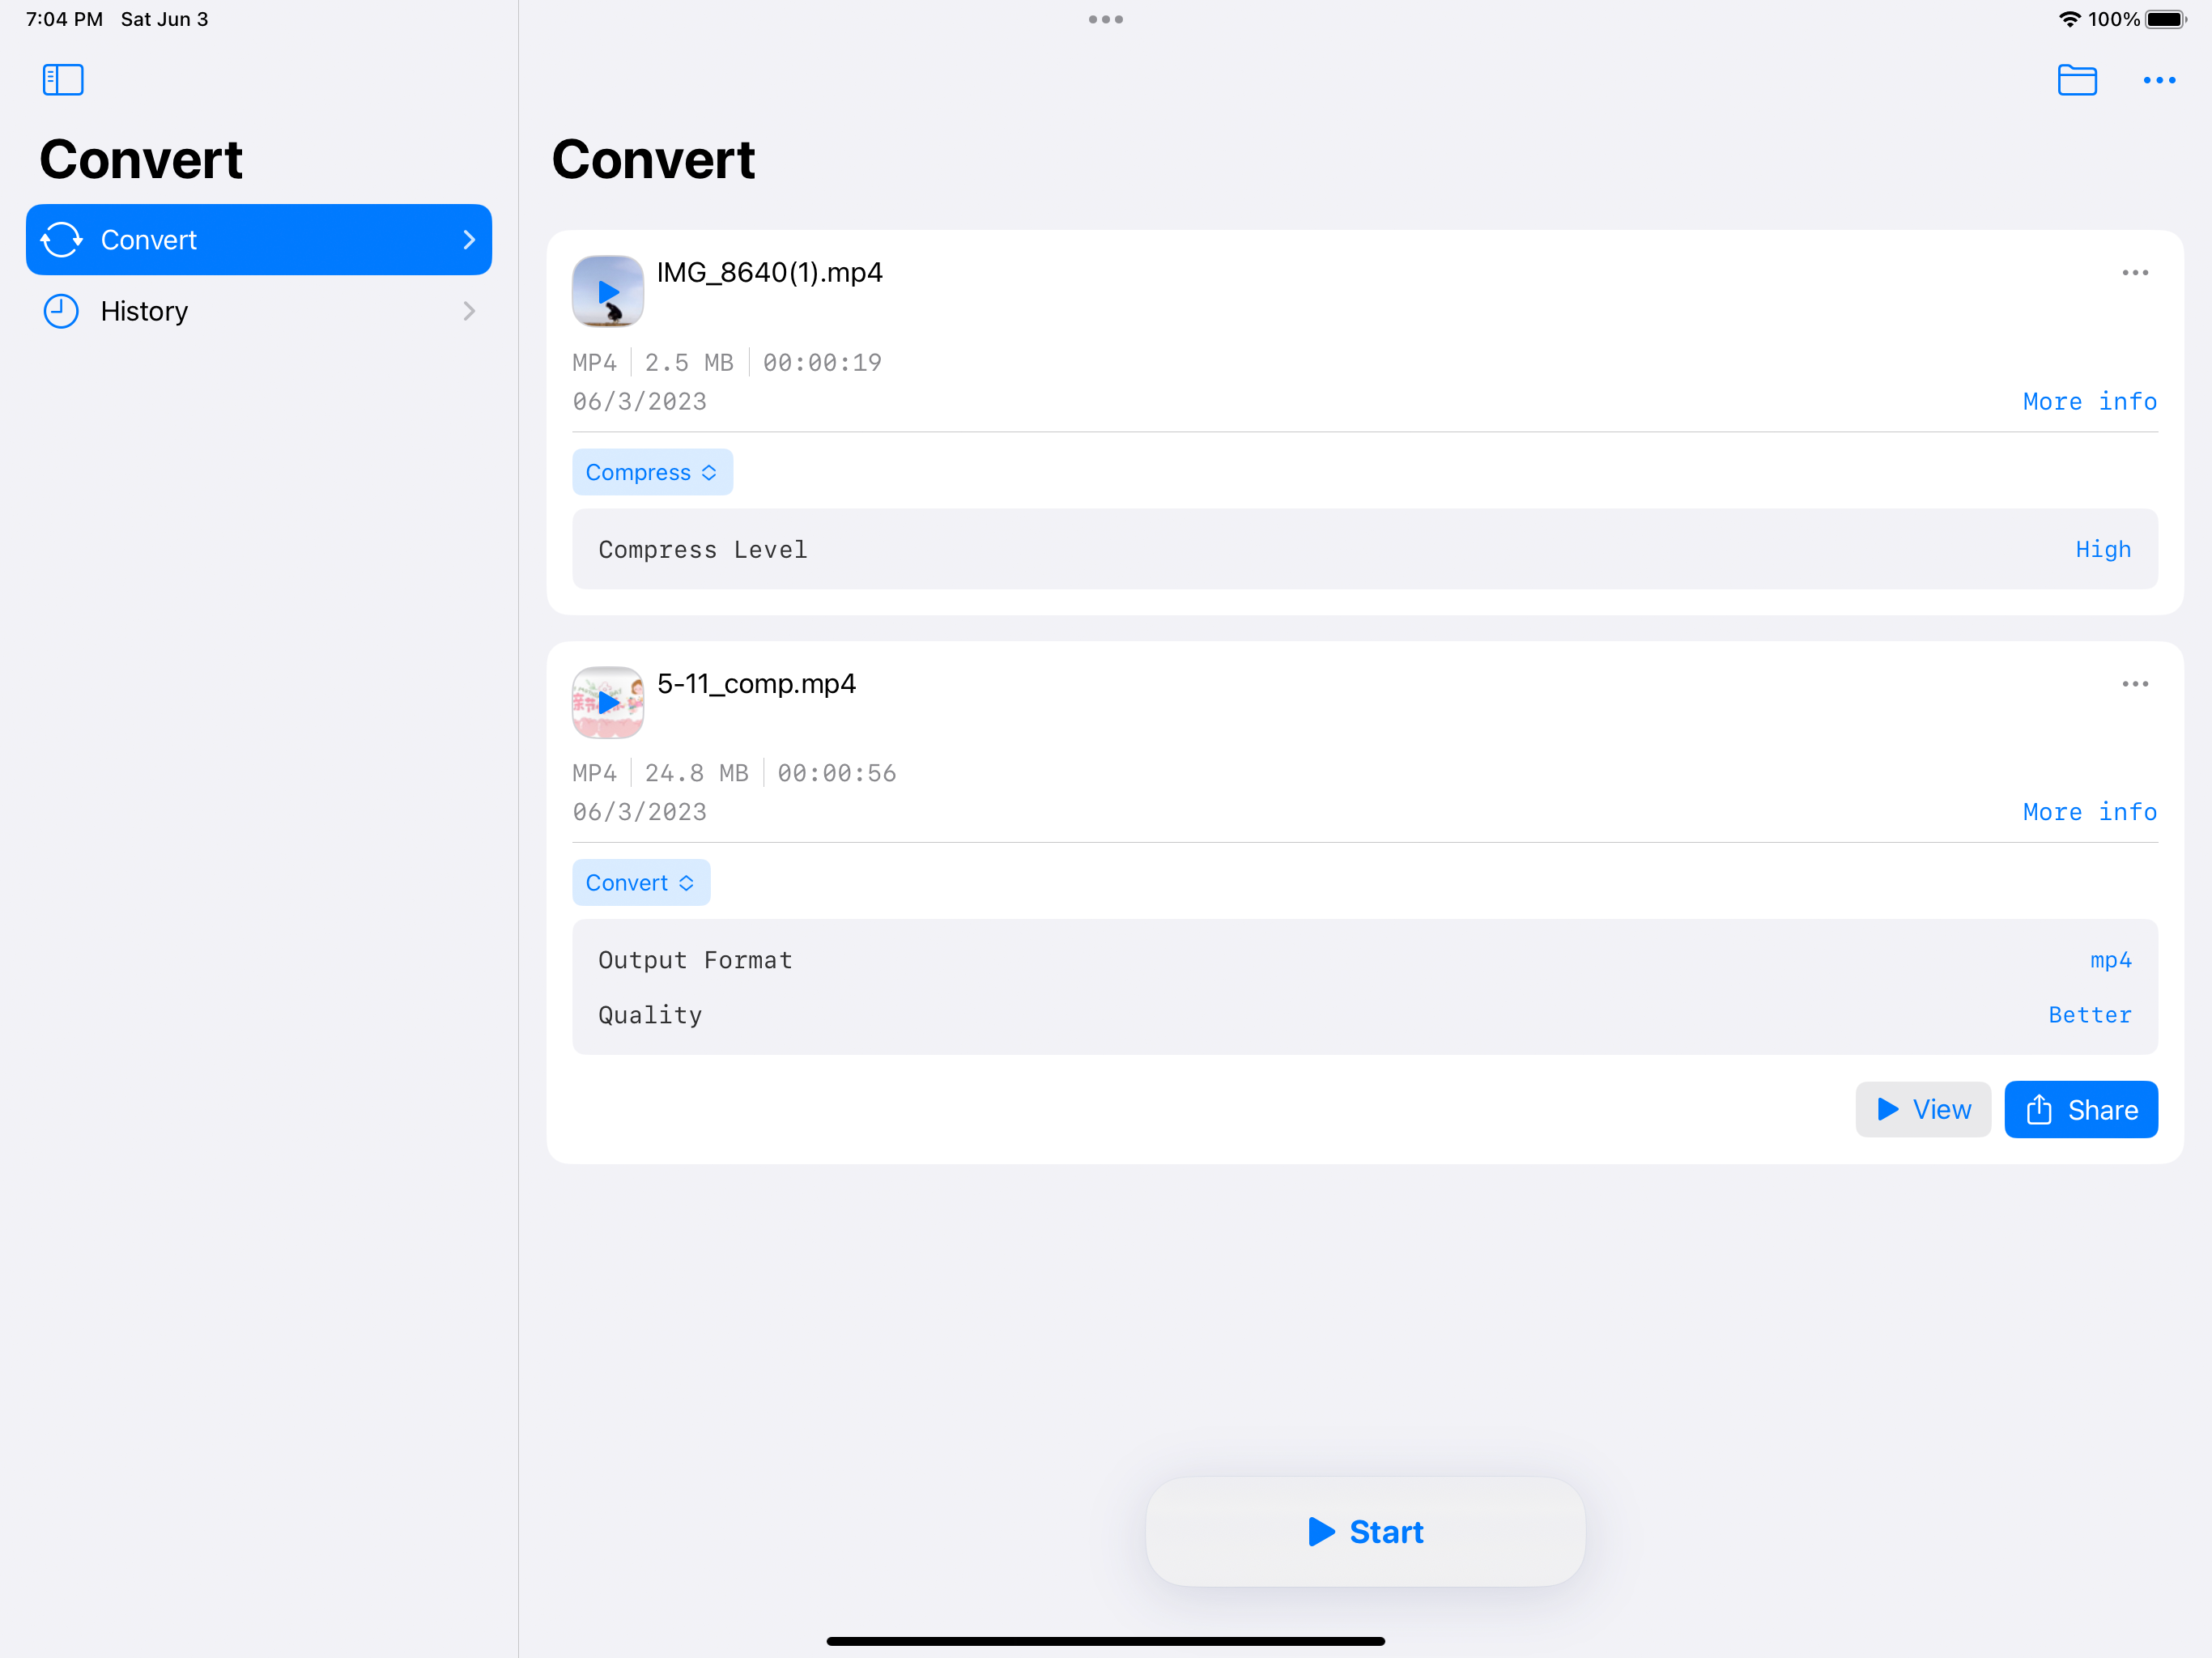The width and height of the screenshot is (2212, 1658).
Task: Open the folder file browser icon
Action: [x=2077, y=80]
